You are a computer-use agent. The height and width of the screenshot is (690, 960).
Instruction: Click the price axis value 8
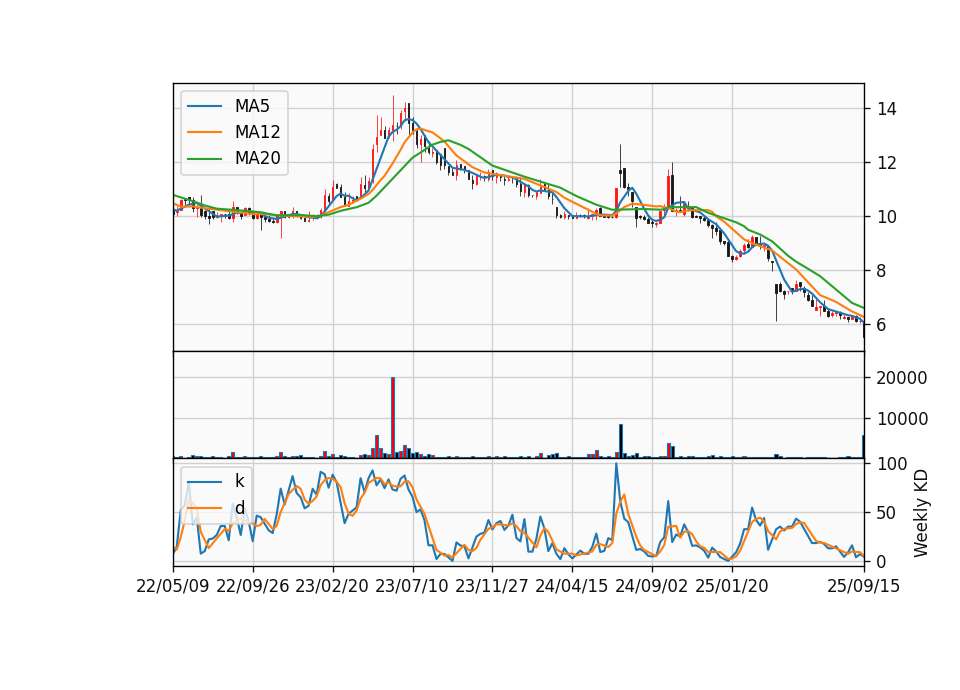(x=882, y=271)
